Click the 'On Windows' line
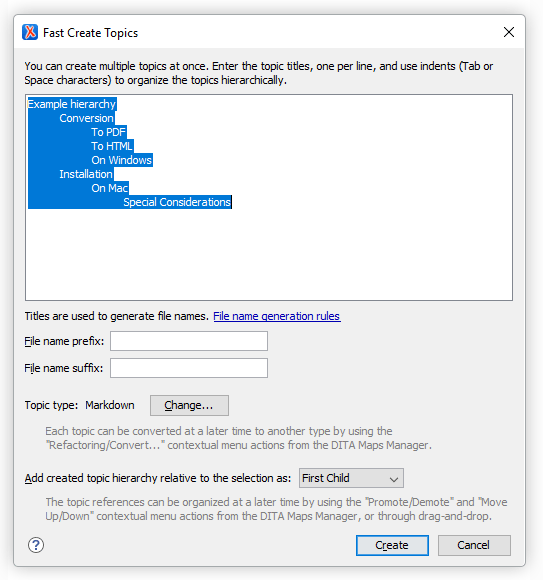 [x=122, y=160]
